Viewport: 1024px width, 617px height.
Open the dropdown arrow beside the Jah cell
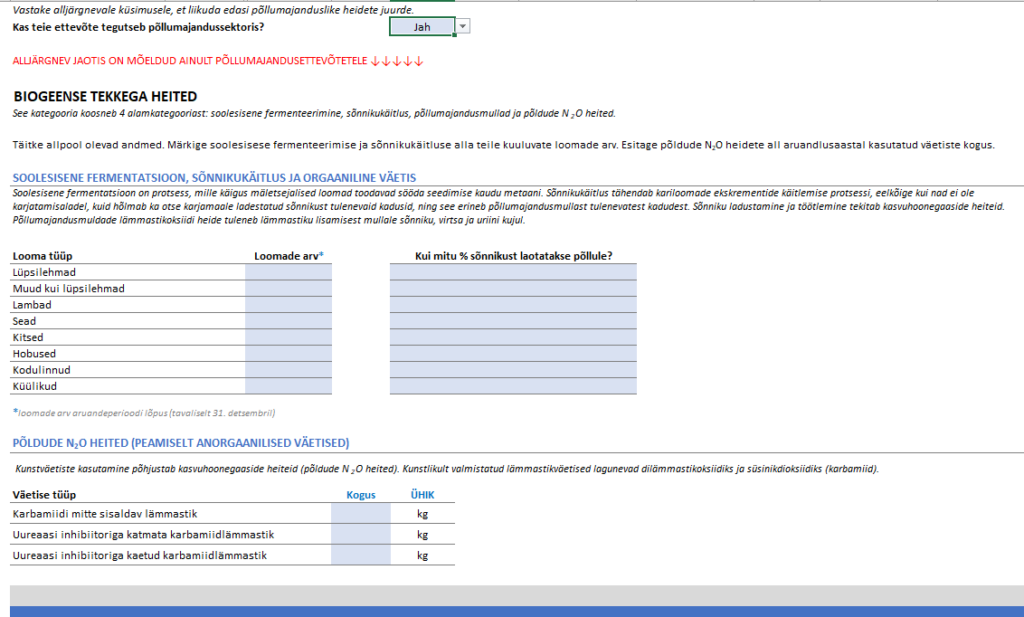(x=462, y=27)
